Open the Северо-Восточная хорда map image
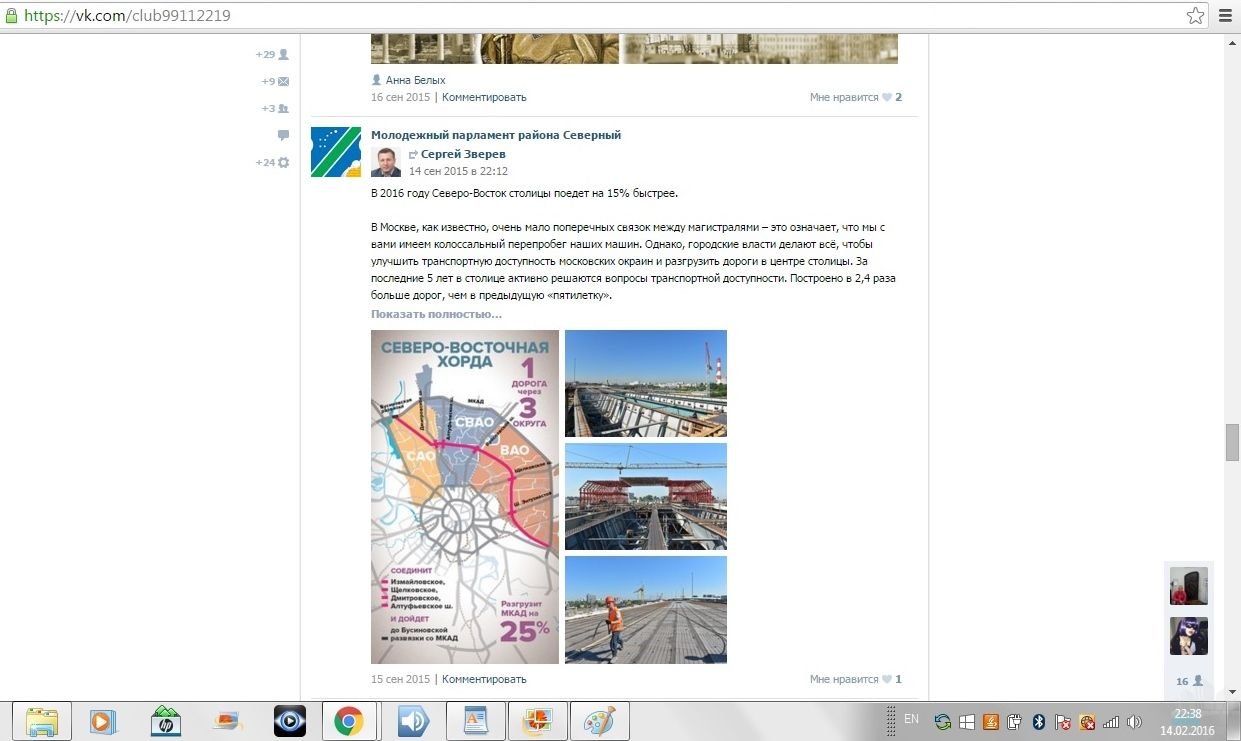 [465, 497]
